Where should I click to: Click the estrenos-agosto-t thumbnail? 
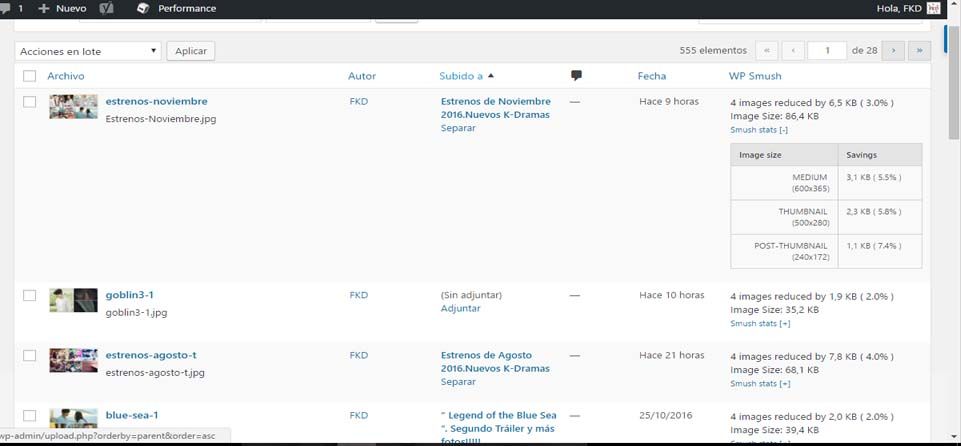click(x=74, y=360)
